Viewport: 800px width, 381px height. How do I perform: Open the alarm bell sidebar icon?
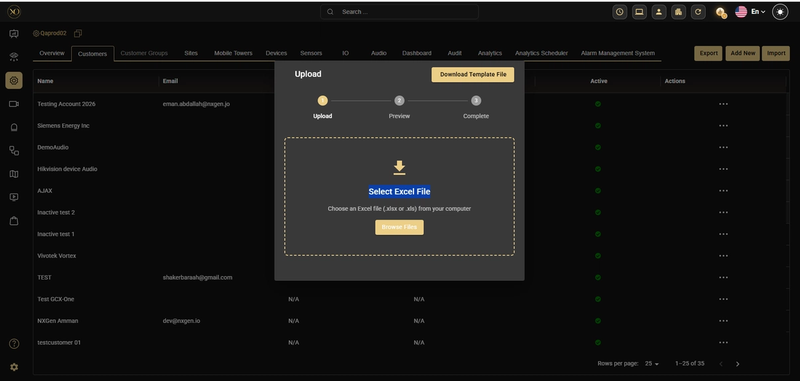point(14,127)
